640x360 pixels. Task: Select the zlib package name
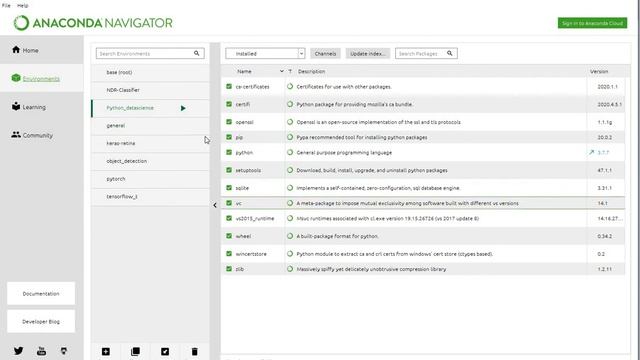[x=240, y=269]
